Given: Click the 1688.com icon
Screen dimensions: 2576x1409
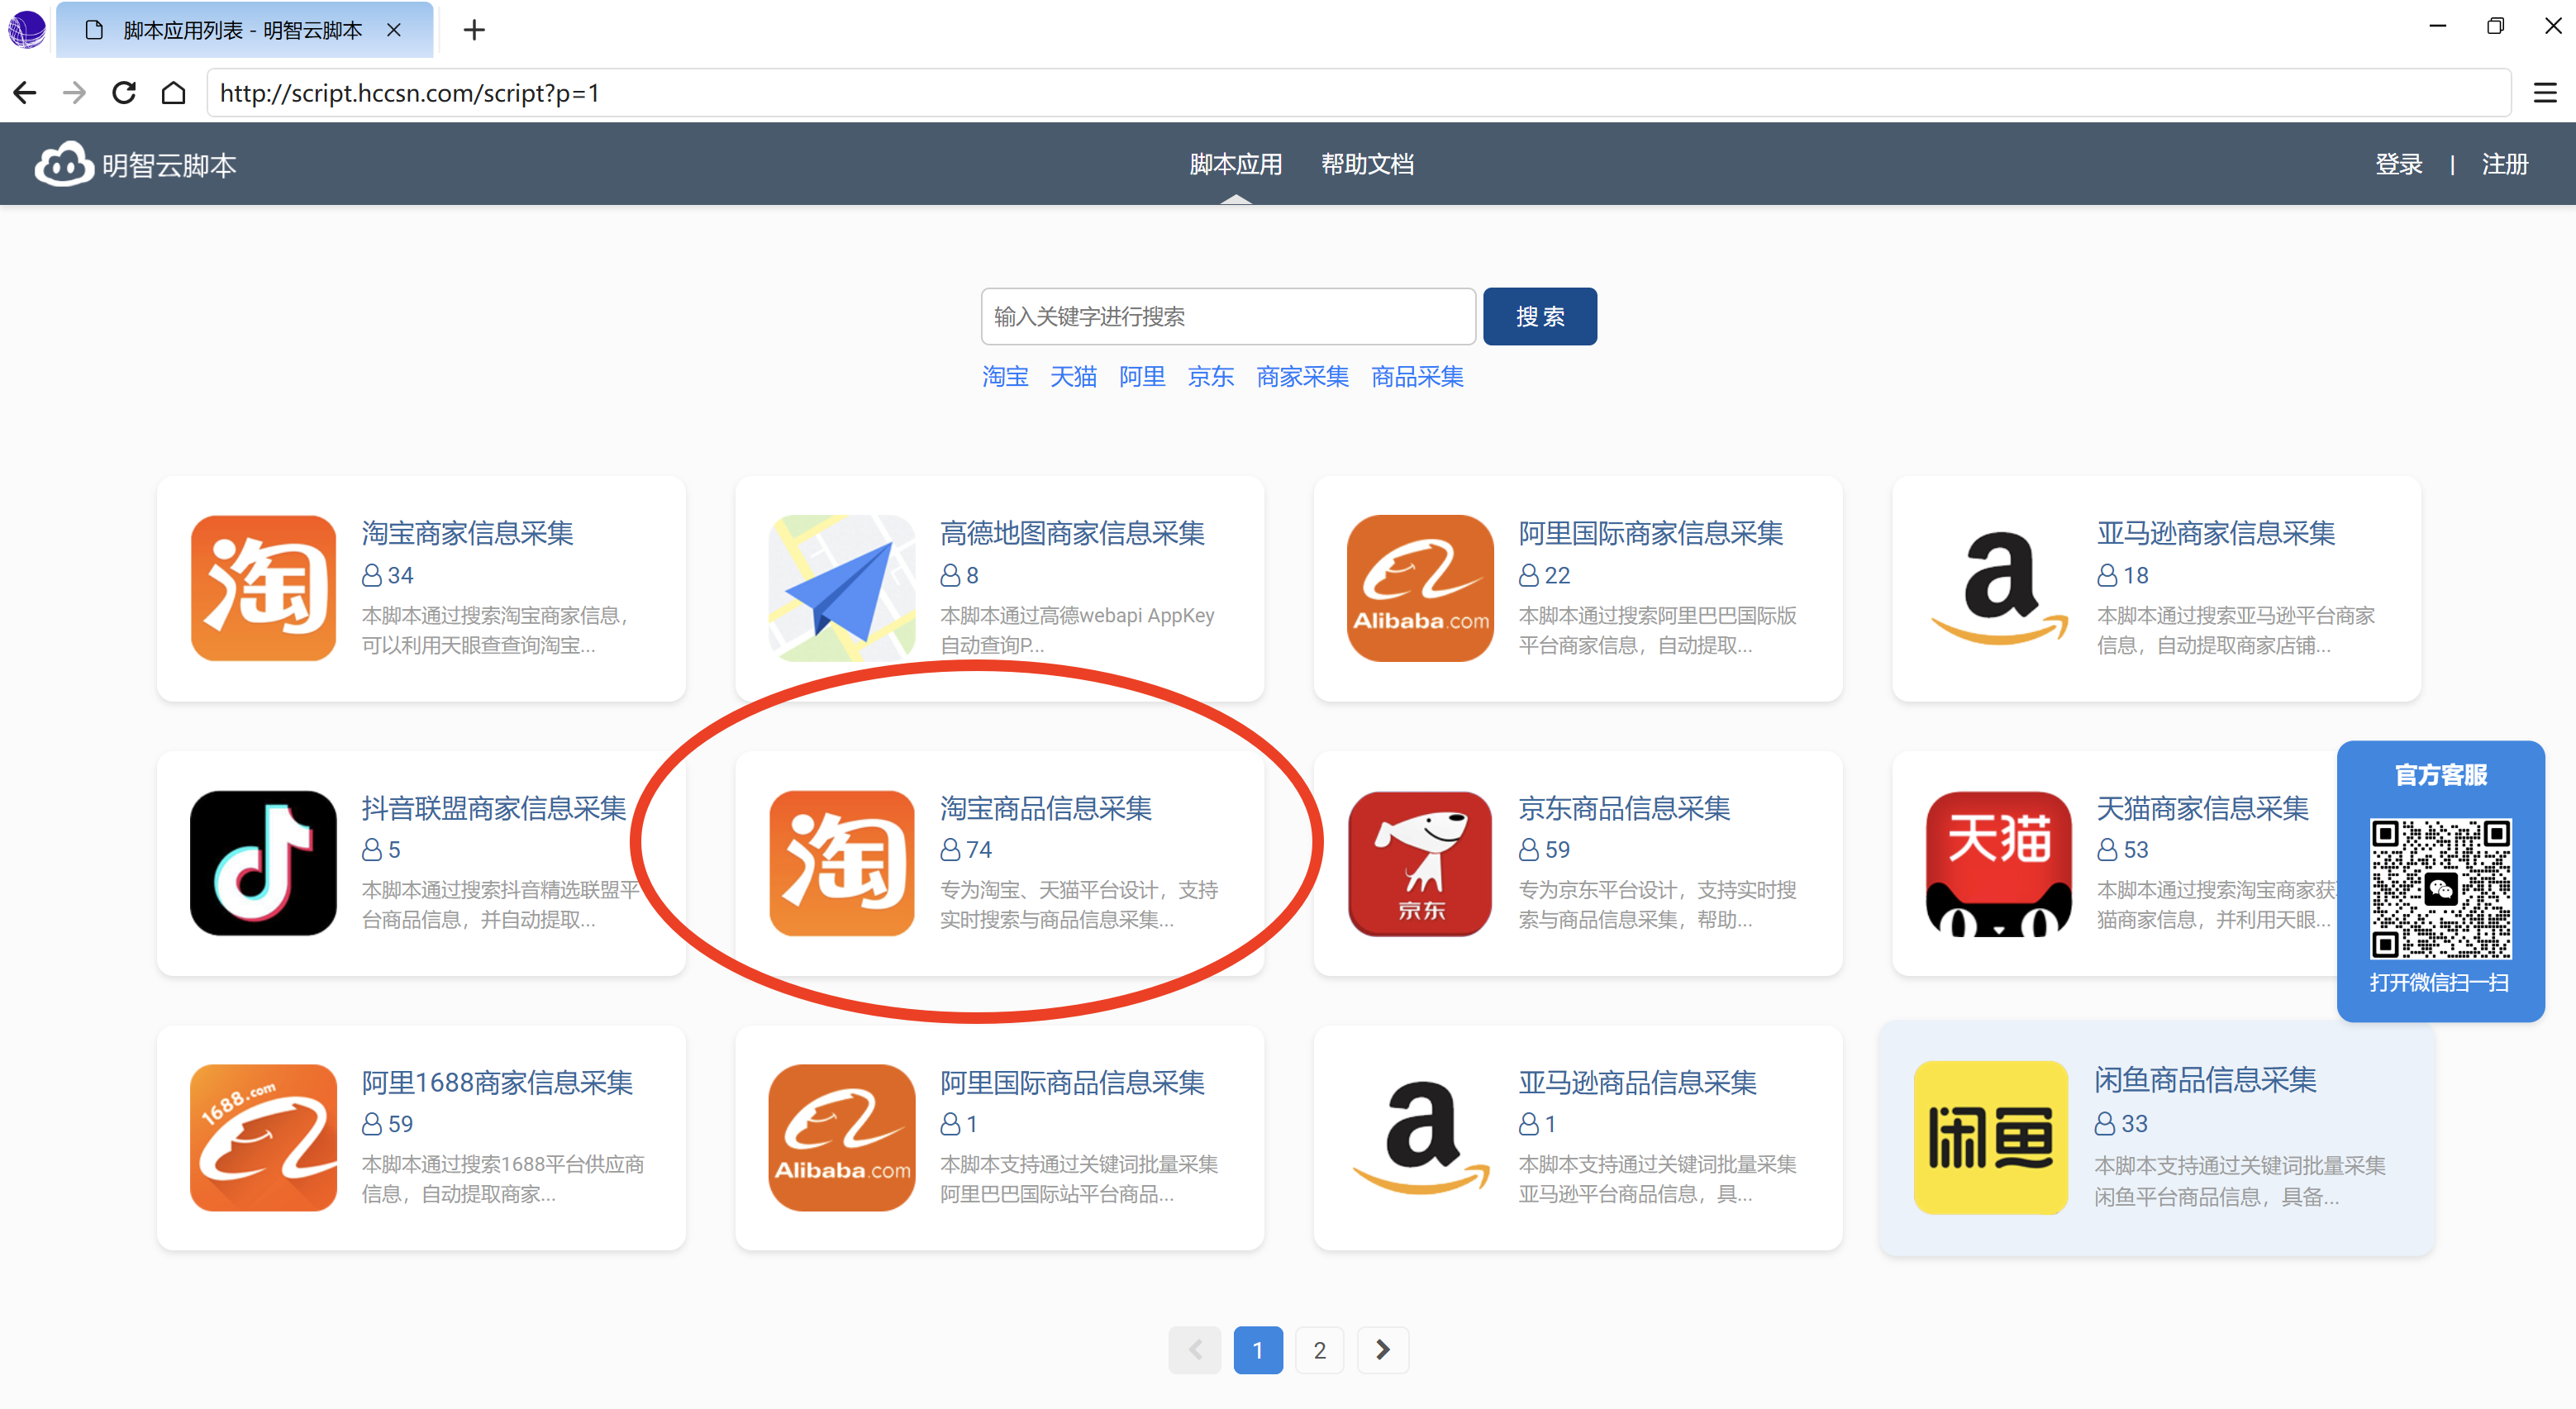Looking at the screenshot, I should tap(263, 1138).
